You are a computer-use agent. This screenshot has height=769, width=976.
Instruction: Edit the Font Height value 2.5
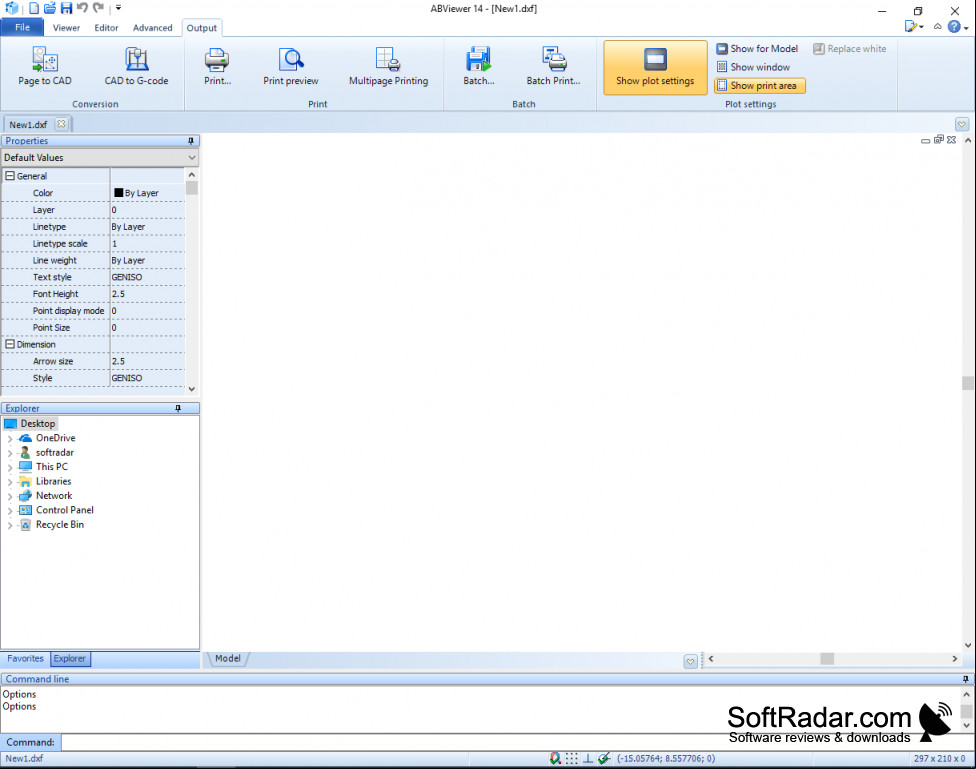coord(148,294)
